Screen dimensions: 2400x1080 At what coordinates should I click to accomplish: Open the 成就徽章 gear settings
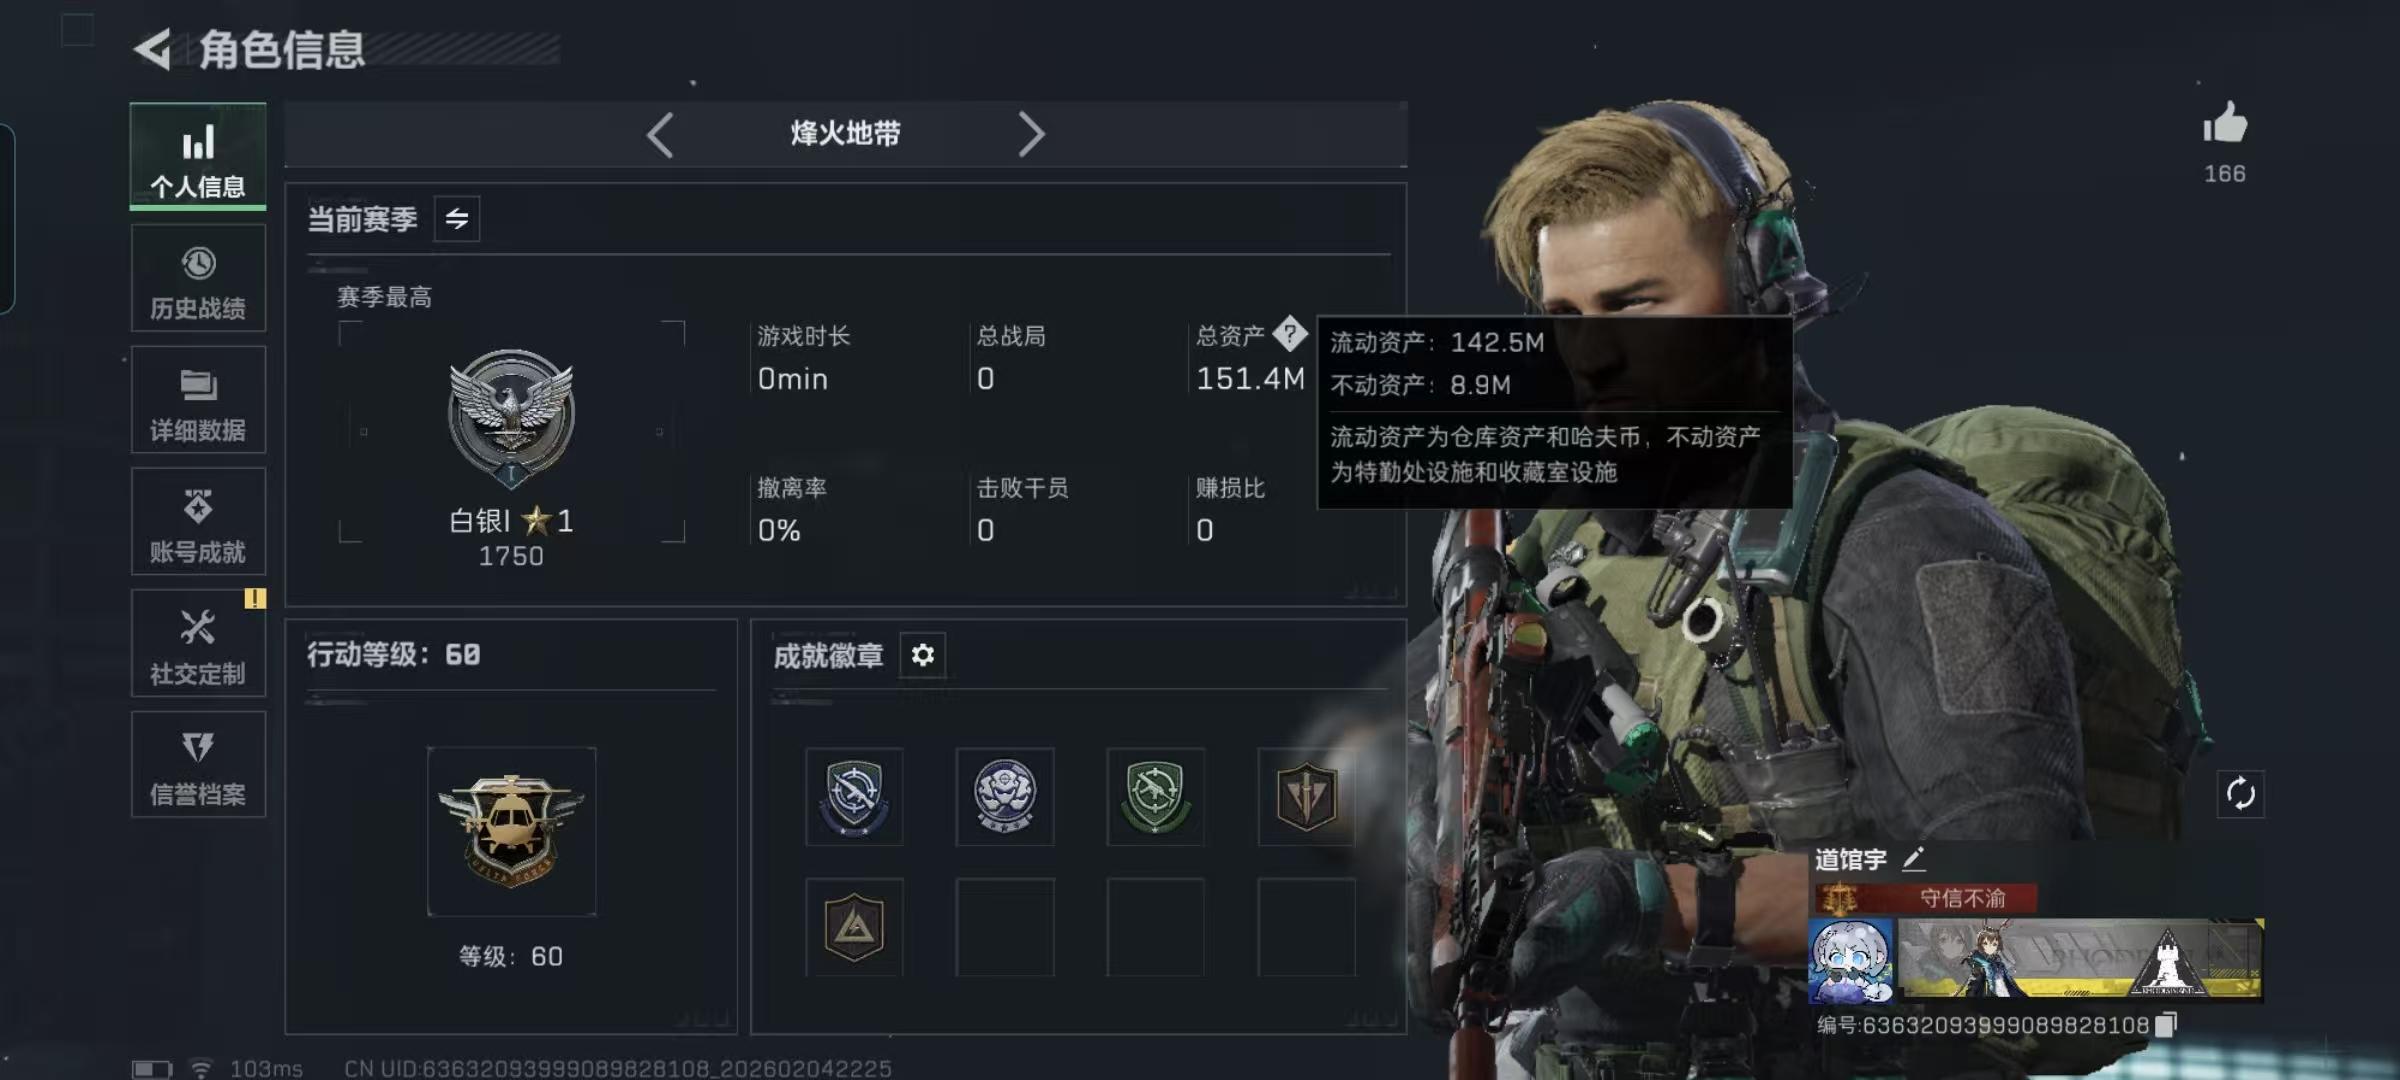click(x=922, y=655)
